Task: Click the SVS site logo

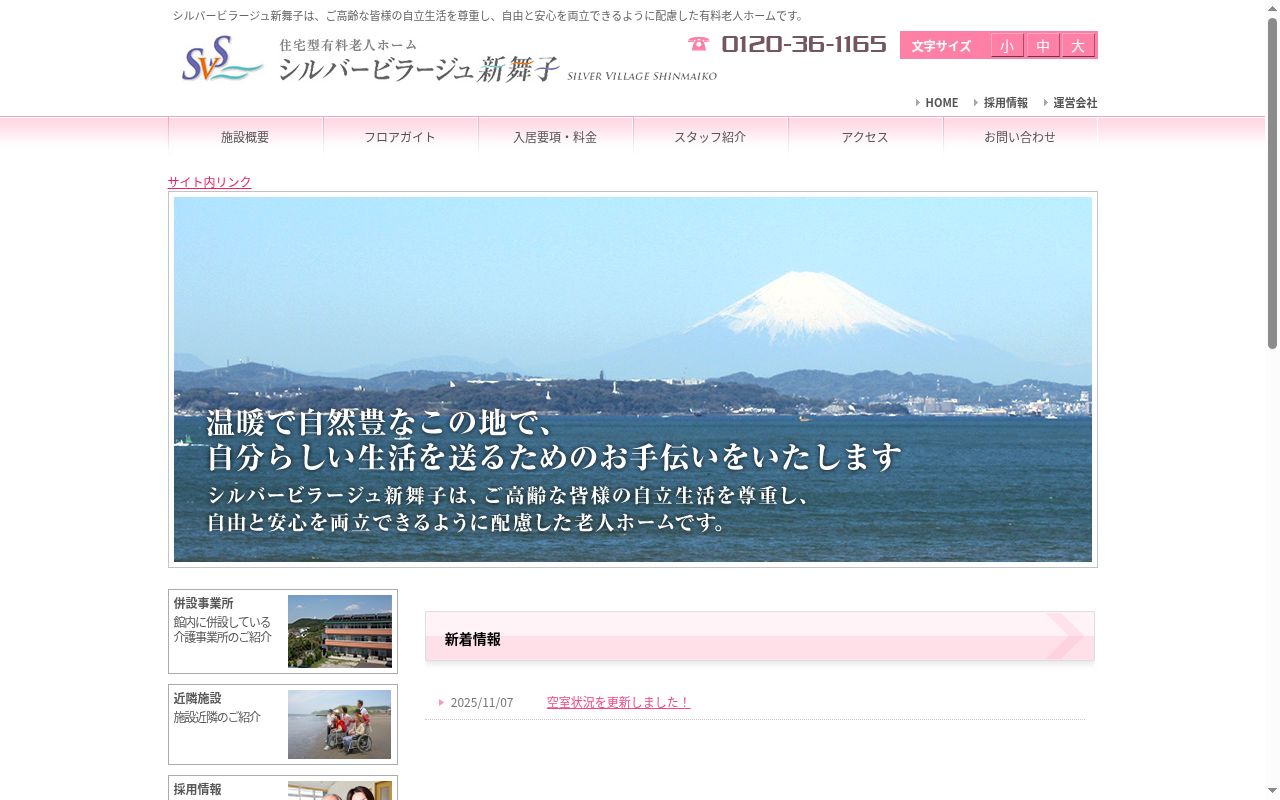Action: tap(222, 59)
